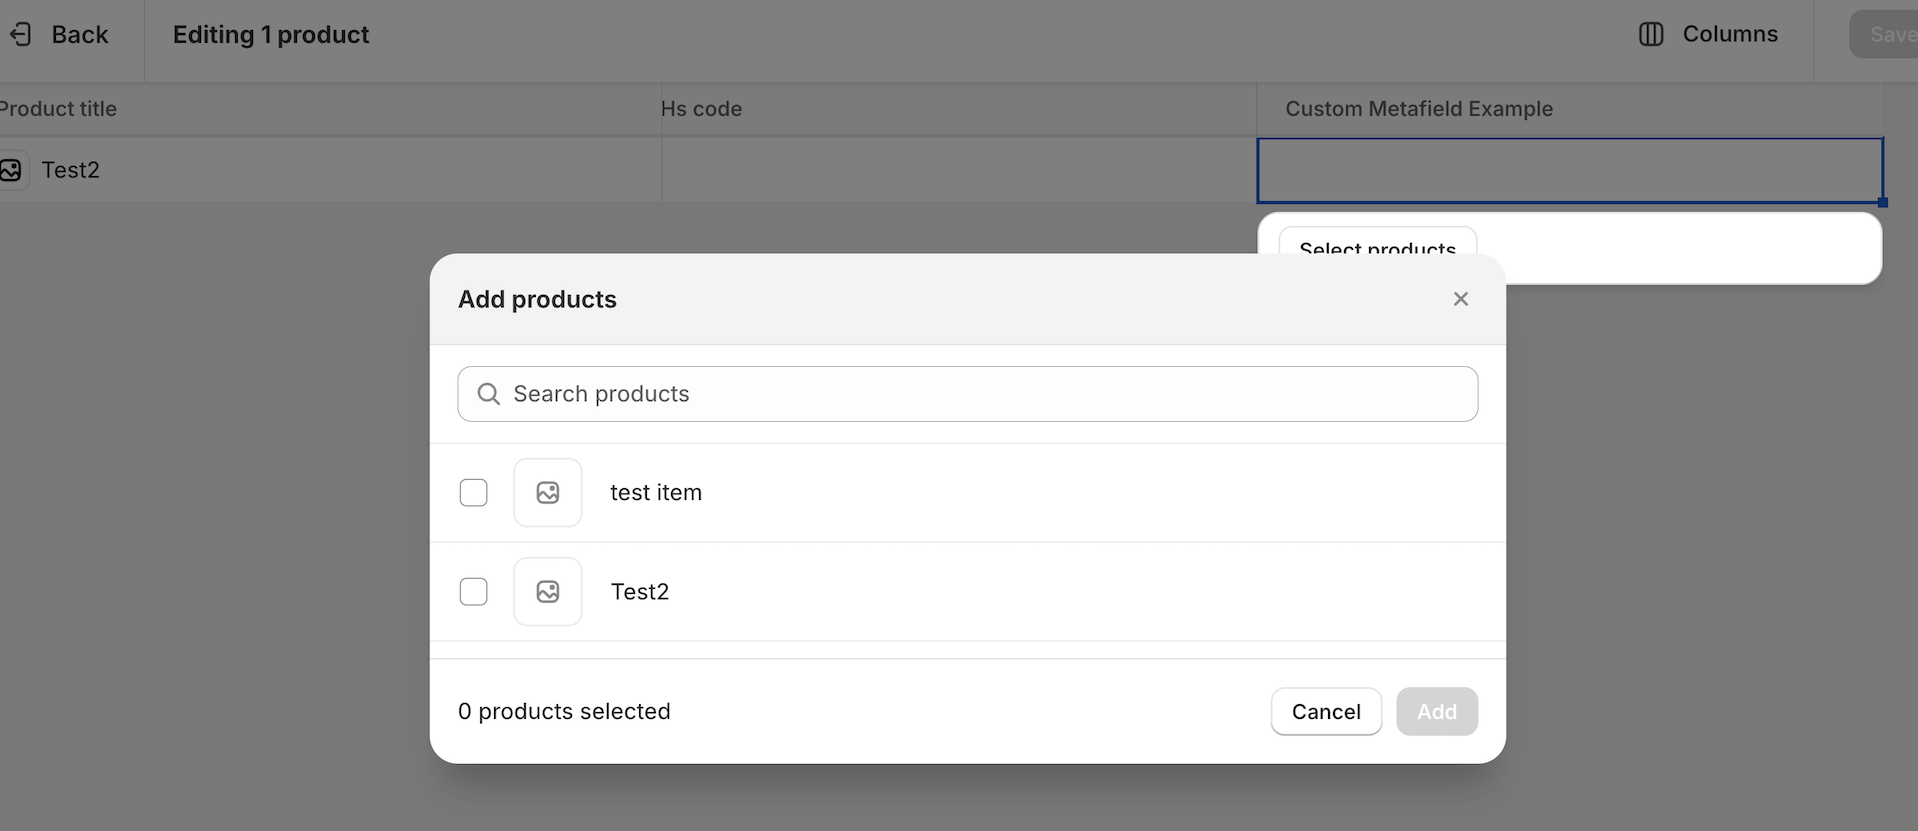Image resolution: width=1918 pixels, height=831 pixels.
Task: Click the test item product name
Action: [656, 493]
